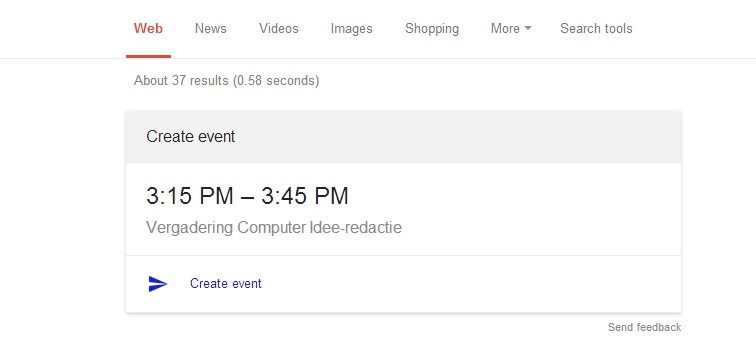Click the 3:45 PM end time
This screenshot has height=360, width=756.
305,196
